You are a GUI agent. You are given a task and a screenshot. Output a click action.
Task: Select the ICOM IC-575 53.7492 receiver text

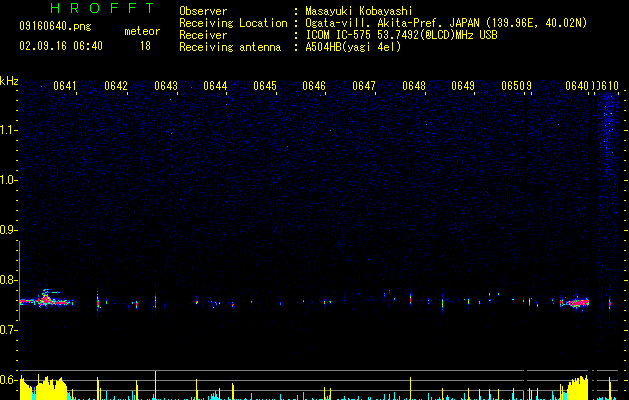point(401,35)
